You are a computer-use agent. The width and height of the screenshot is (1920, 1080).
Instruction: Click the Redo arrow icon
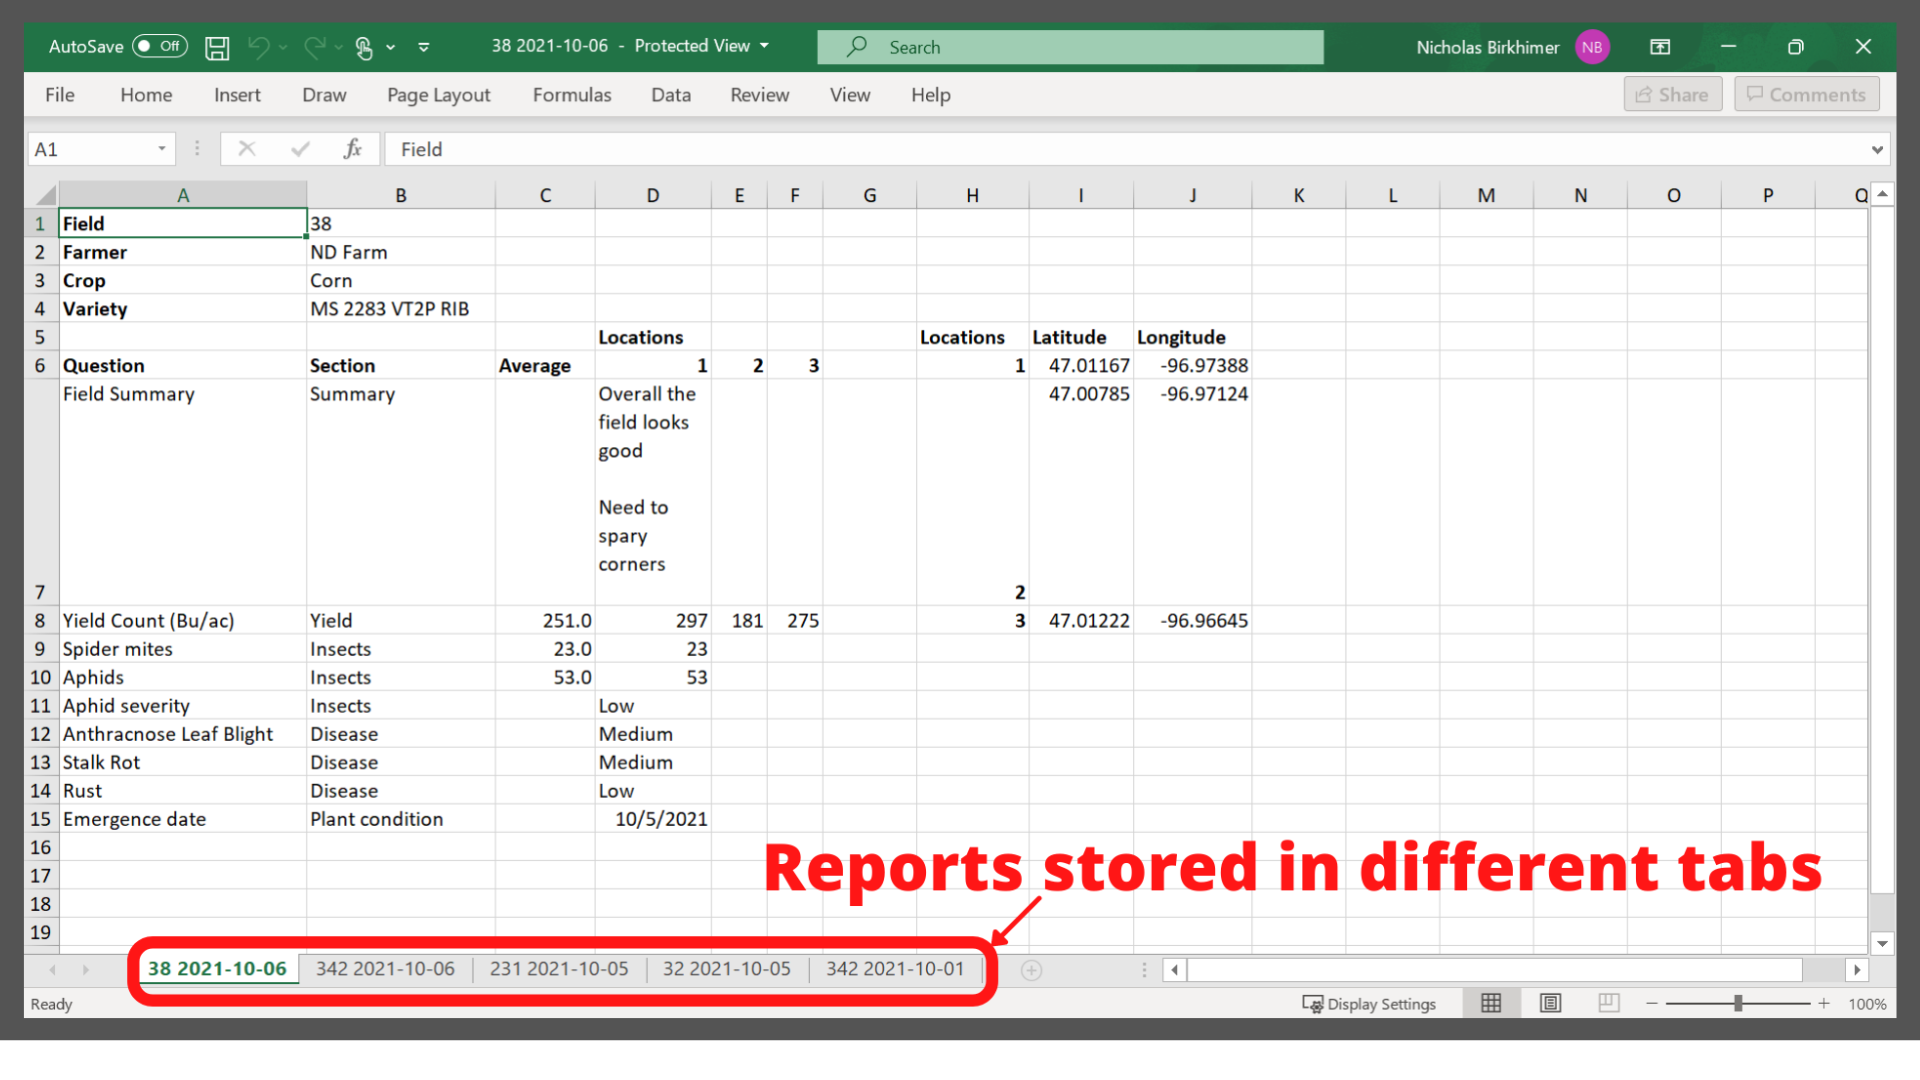pyautogui.click(x=315, y=46)
